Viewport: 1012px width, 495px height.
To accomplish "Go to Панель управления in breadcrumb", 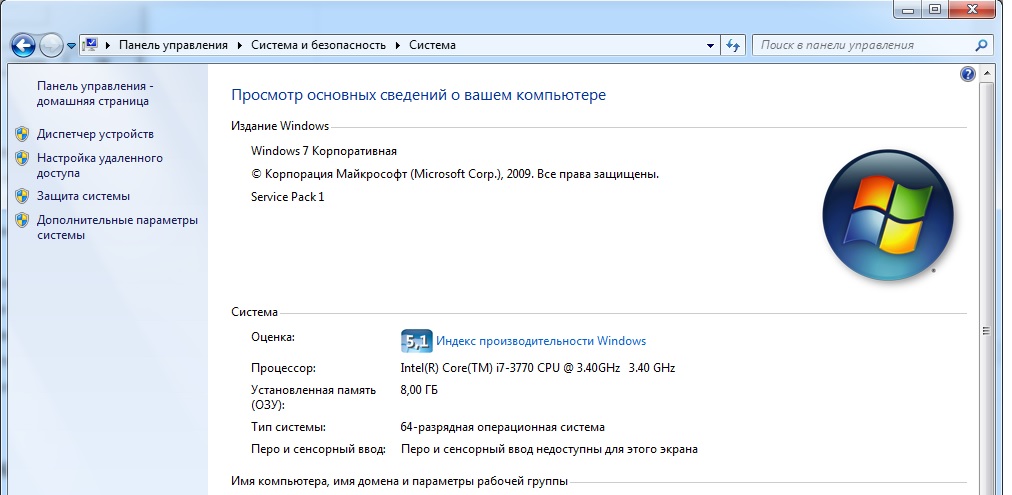I will click(x=173, y=45).
